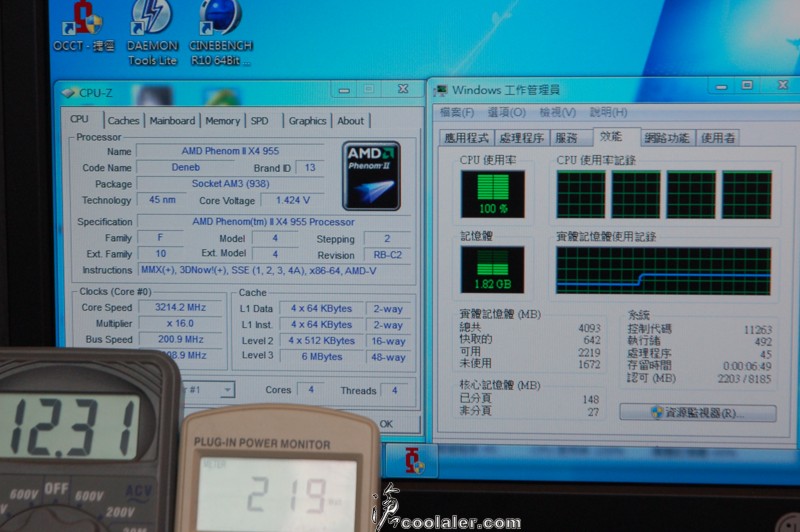Image resolution: width=800 pixels, height=532 pixels.
Task: Open the Caches tab in CPU-Z
Action: [123, 121]
